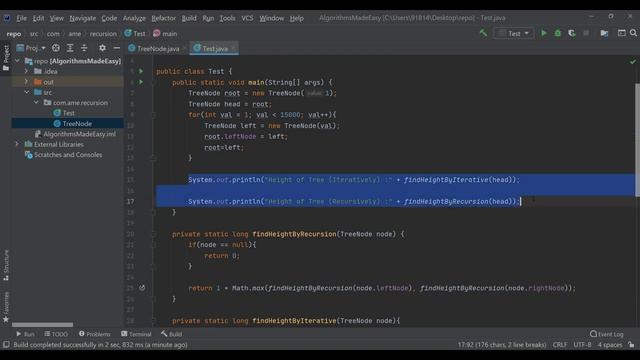Open Search Everywhere magnifier
The image size is (640, 360).
(x=633, y=33)
